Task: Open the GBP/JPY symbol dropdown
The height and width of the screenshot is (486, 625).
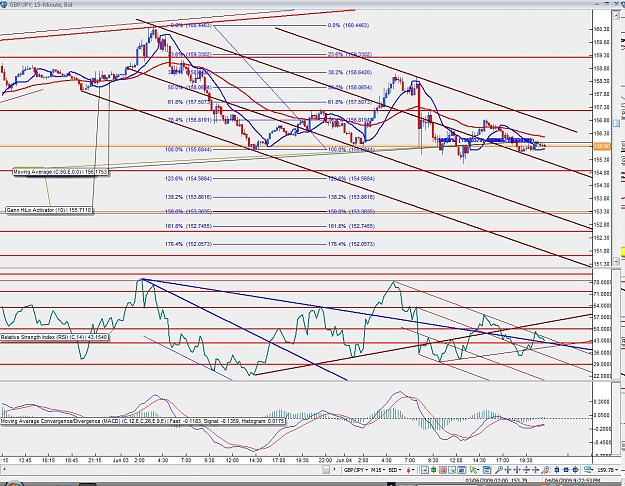Action: (356, 470)
